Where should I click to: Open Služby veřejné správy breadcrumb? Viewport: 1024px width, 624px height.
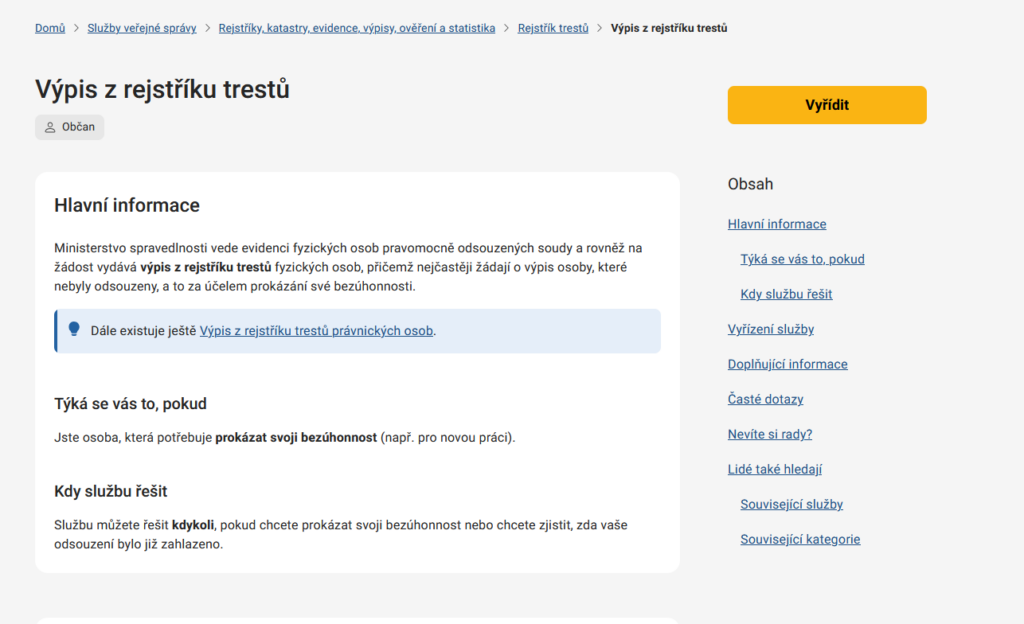[142, 28]
